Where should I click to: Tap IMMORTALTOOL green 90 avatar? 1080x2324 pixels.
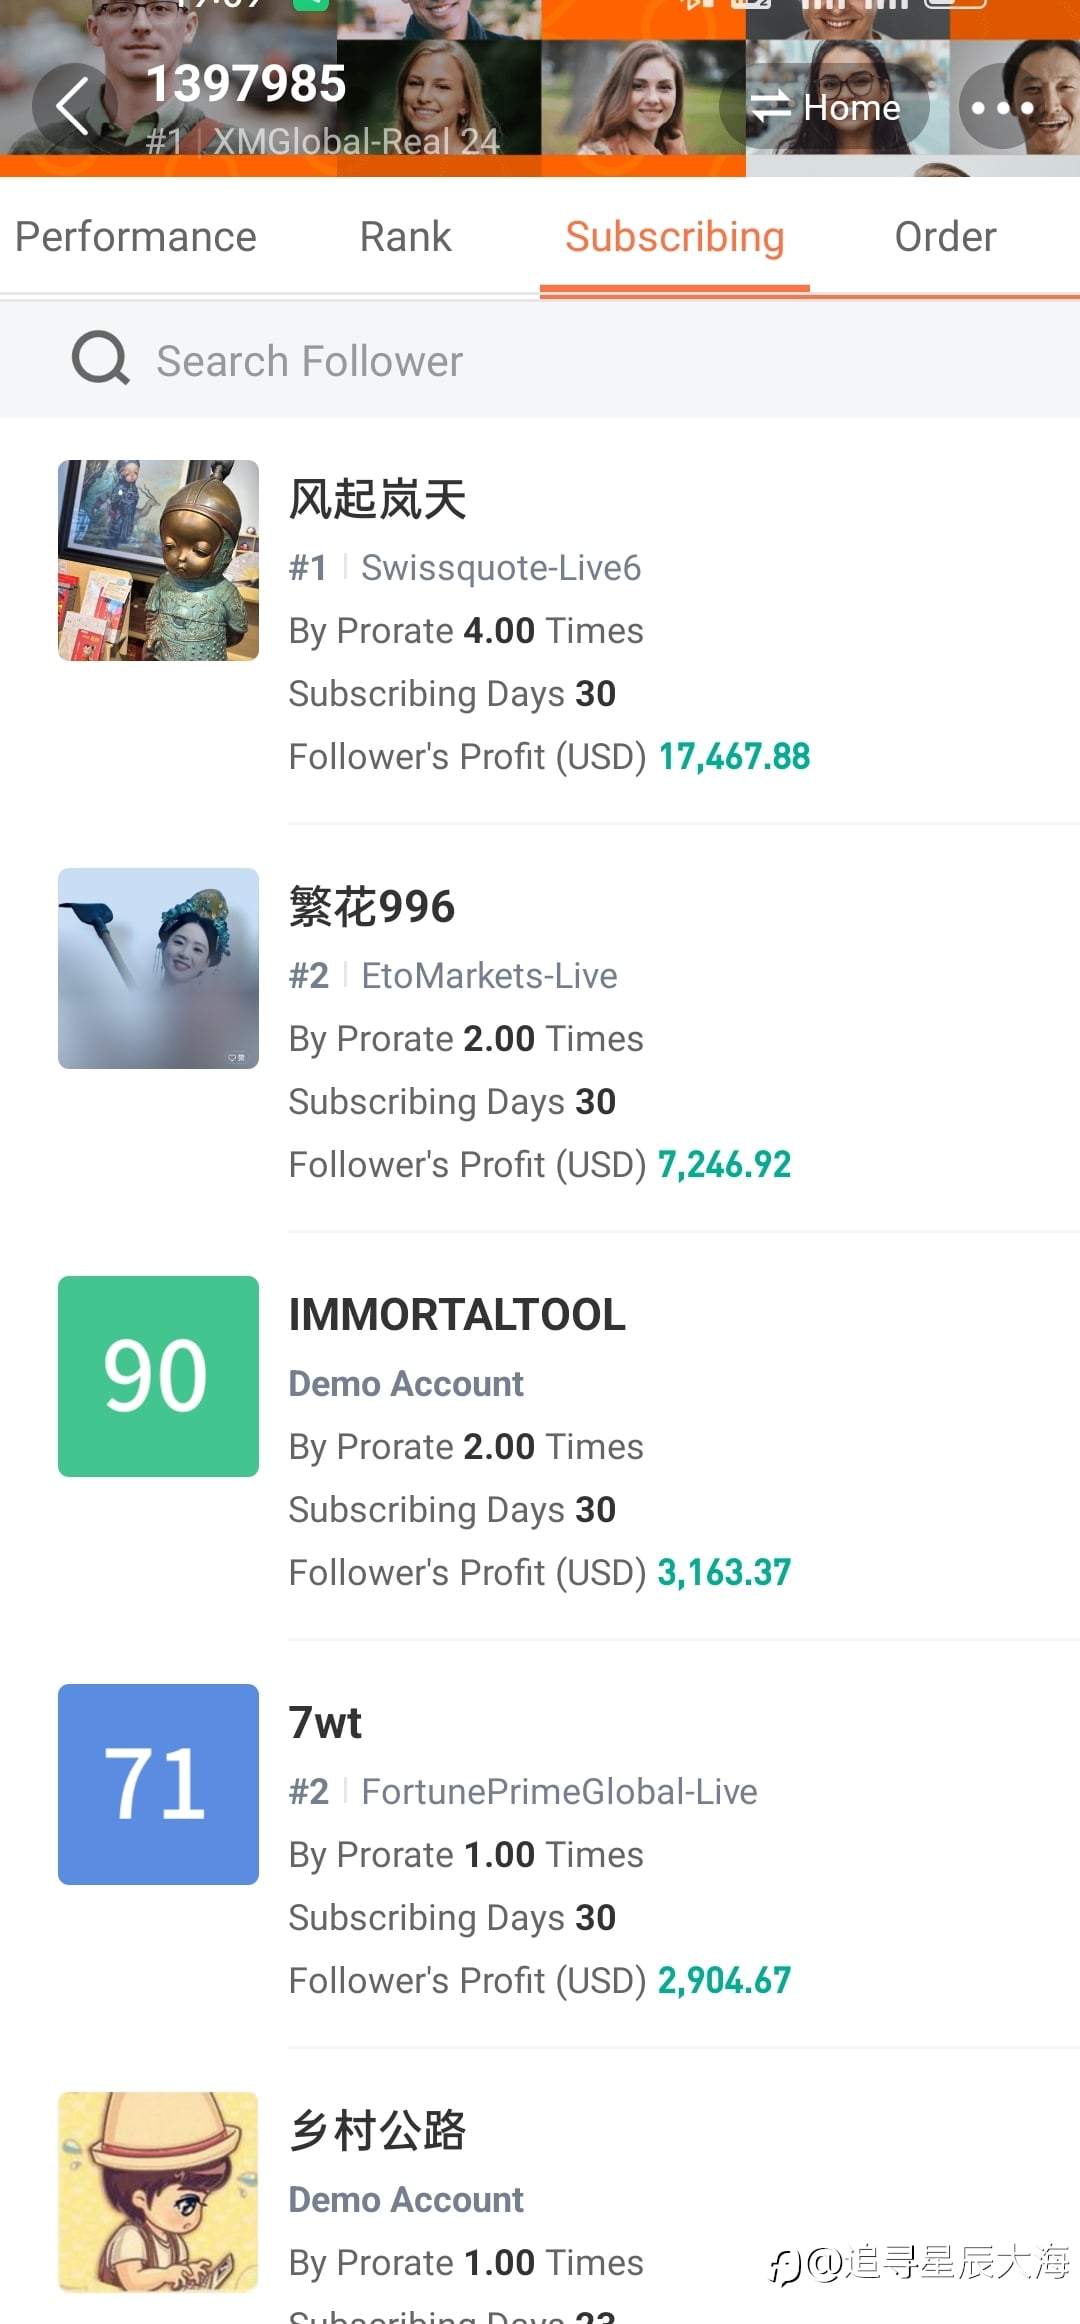(158, 1376)
